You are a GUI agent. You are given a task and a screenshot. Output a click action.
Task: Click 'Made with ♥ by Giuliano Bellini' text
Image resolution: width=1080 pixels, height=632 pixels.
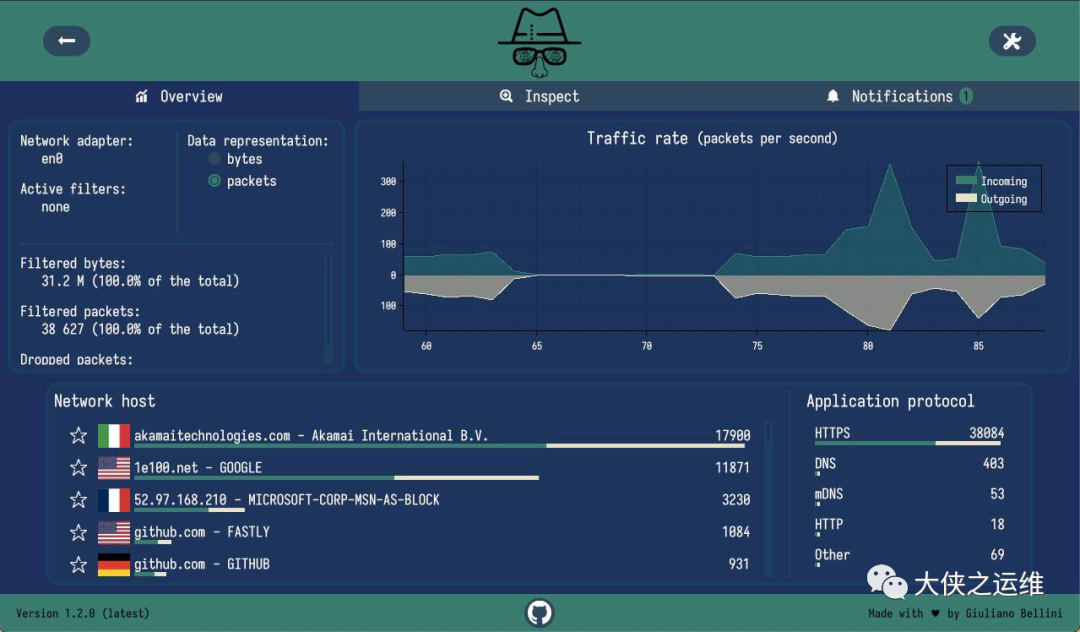tap(965, 613)
